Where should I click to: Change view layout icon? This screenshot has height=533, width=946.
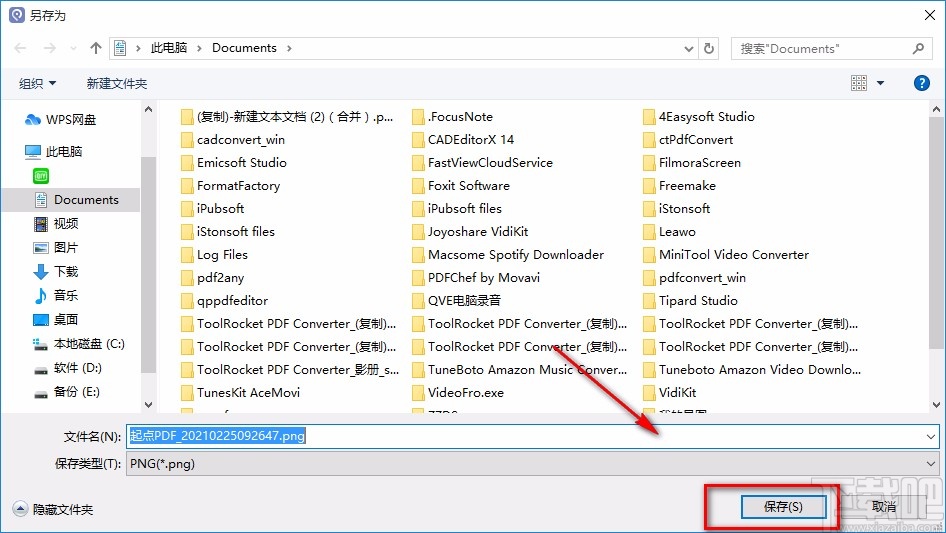pyautogui.click(x=859, y=83)
